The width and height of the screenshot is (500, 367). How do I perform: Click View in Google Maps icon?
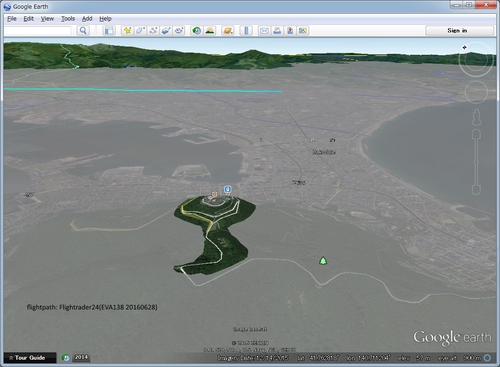click(303, 31)
